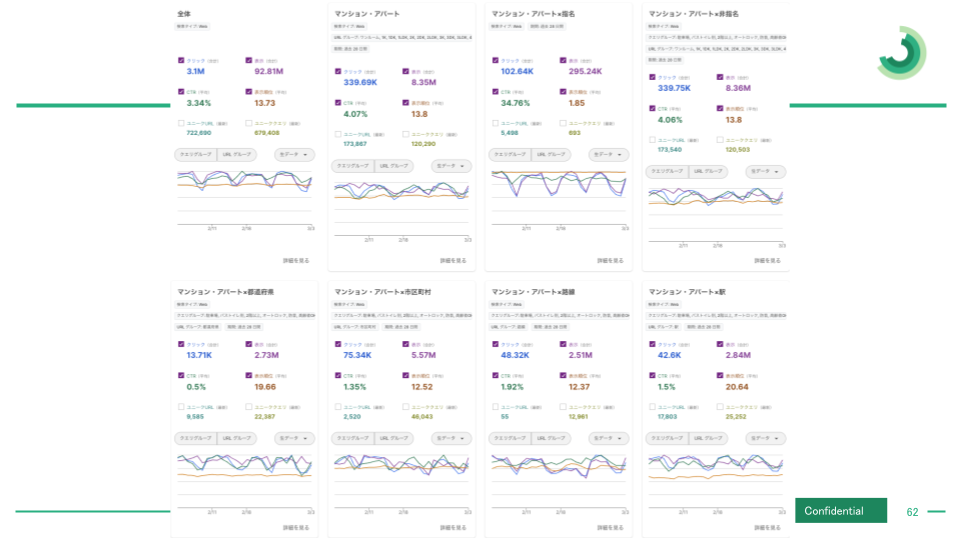The width and height of the screenshot is (960, 540).
Task: Open 詳細を見る link in 全体 card
Action: [x=296, y=261]
